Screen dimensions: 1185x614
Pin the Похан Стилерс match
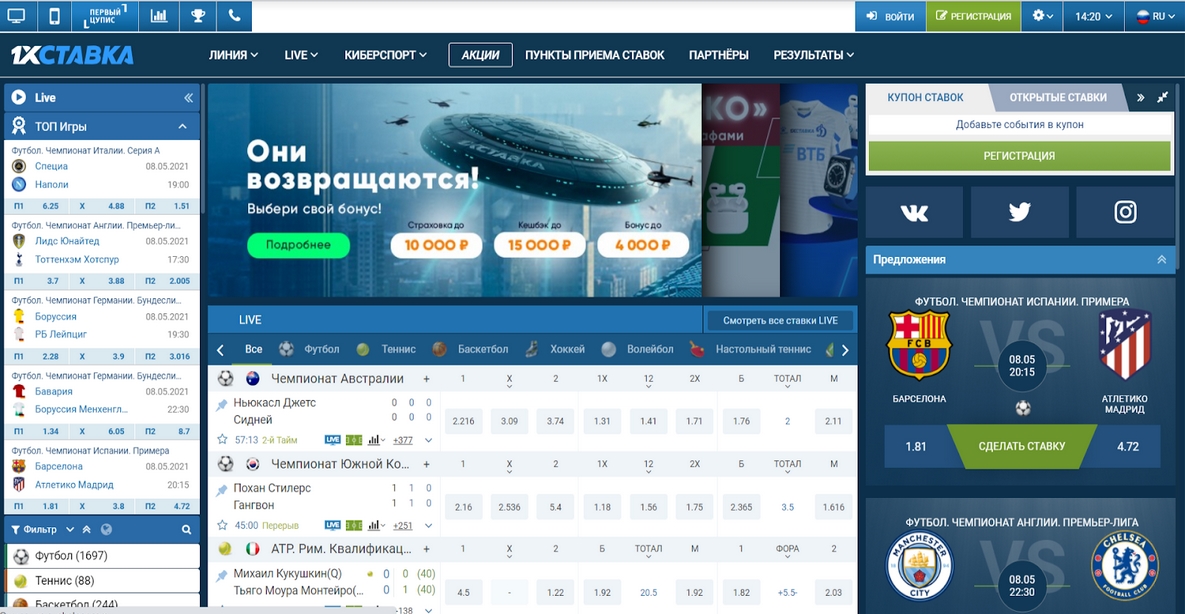(x=221, y=491)
